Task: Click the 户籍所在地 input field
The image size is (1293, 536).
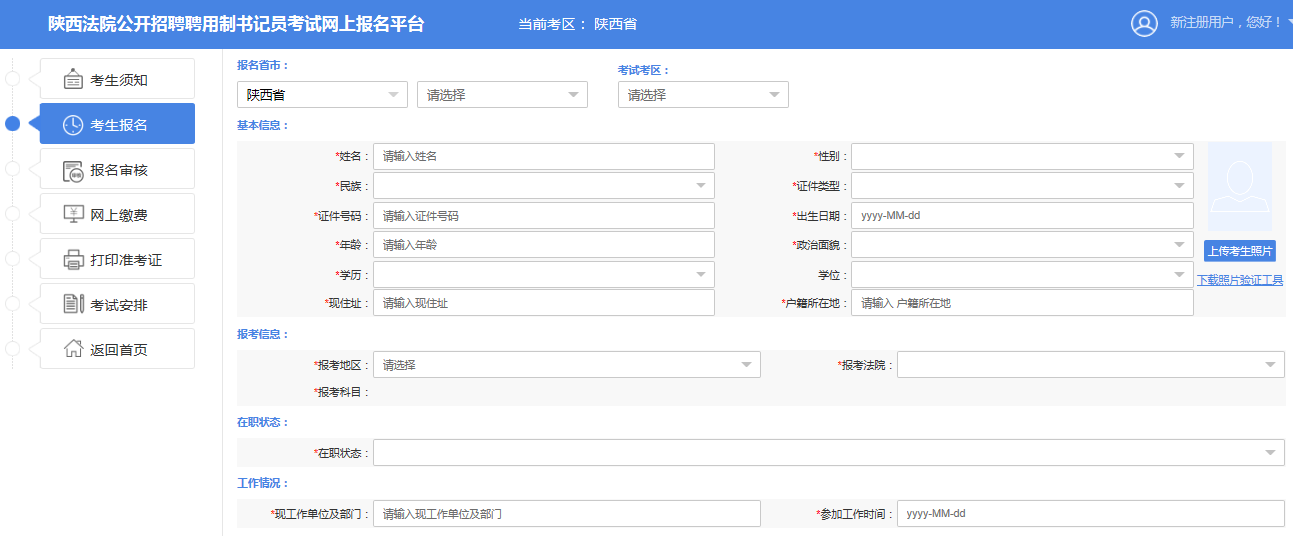Action: [1022, 303]
